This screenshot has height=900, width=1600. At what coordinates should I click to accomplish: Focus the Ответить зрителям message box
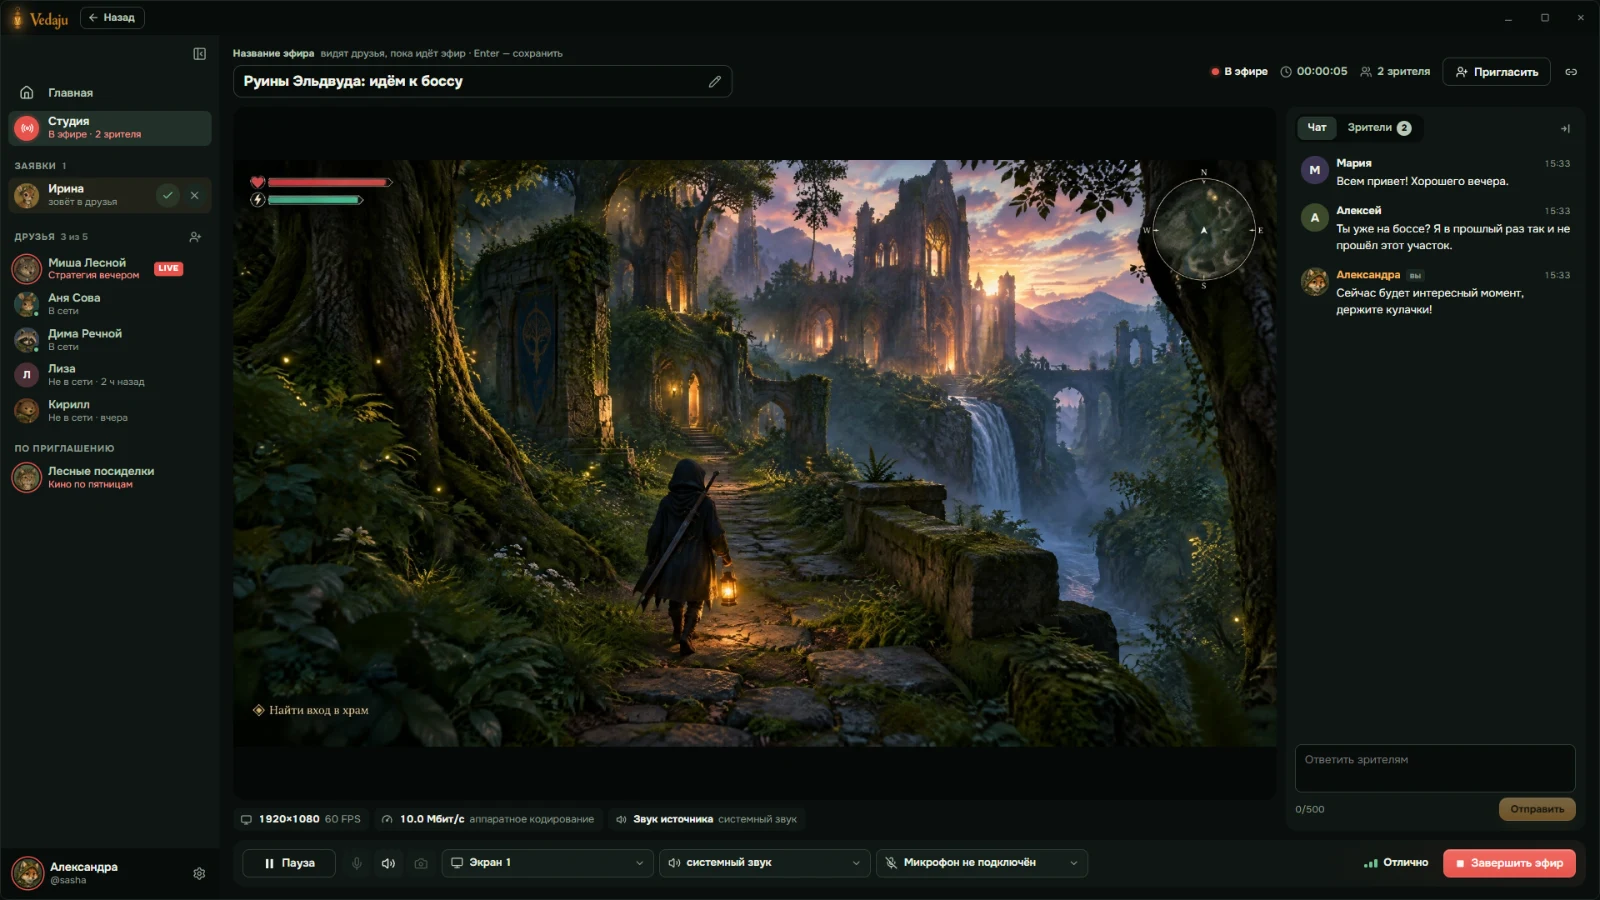1435,768
